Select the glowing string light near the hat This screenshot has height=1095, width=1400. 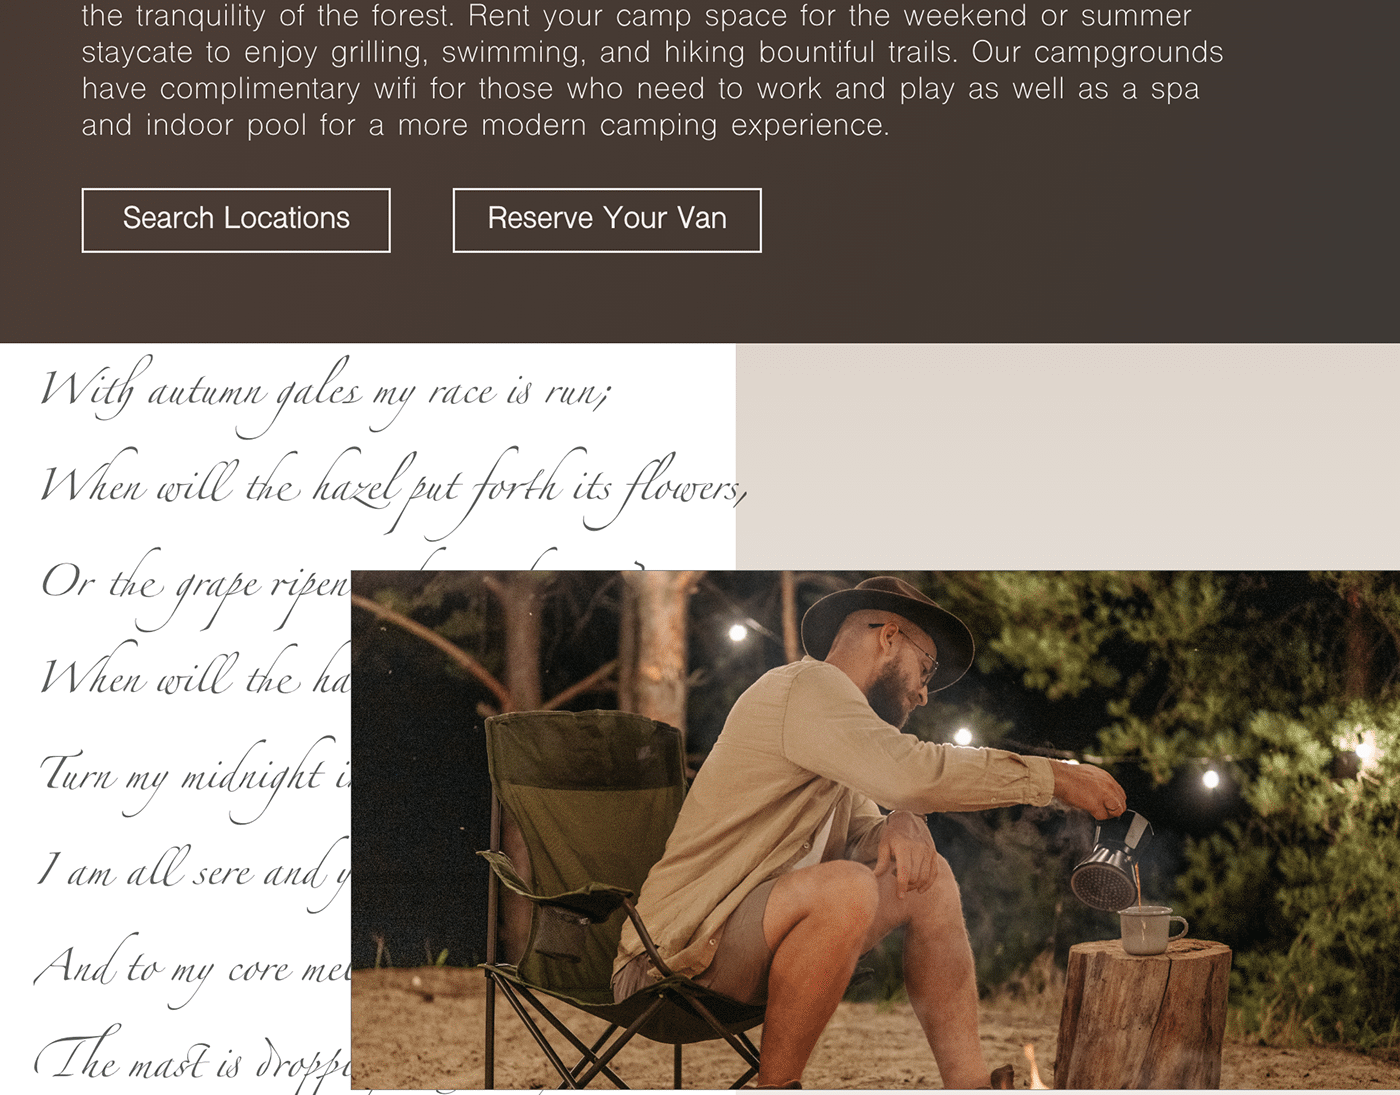point(738,632)
